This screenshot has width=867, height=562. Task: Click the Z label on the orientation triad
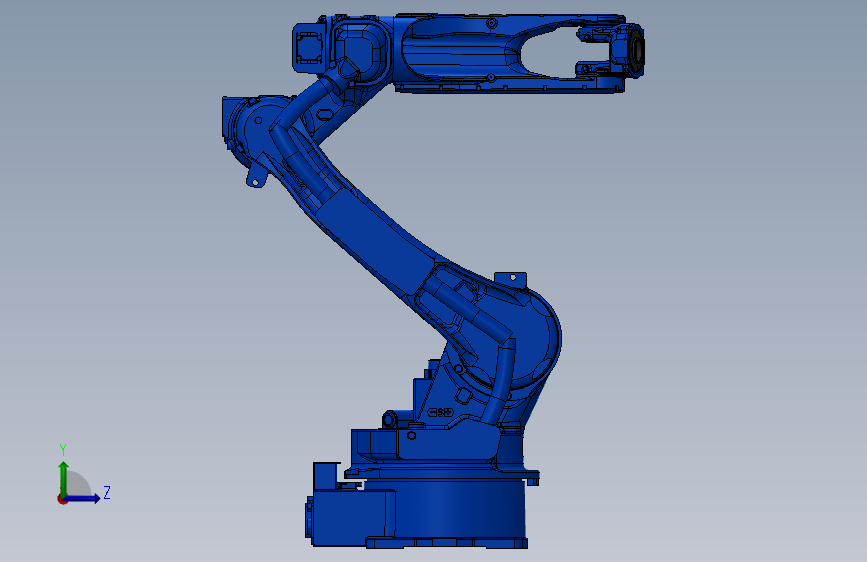point(107,492)
